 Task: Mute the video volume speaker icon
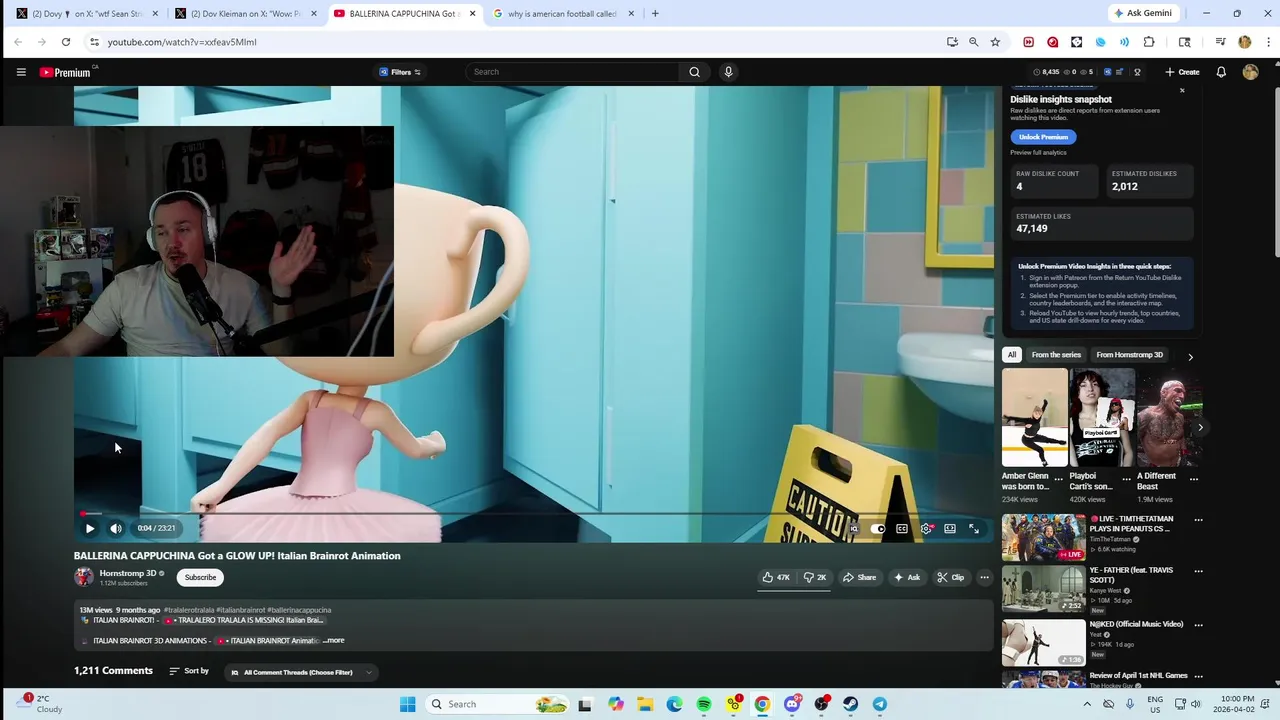[116, 528]
